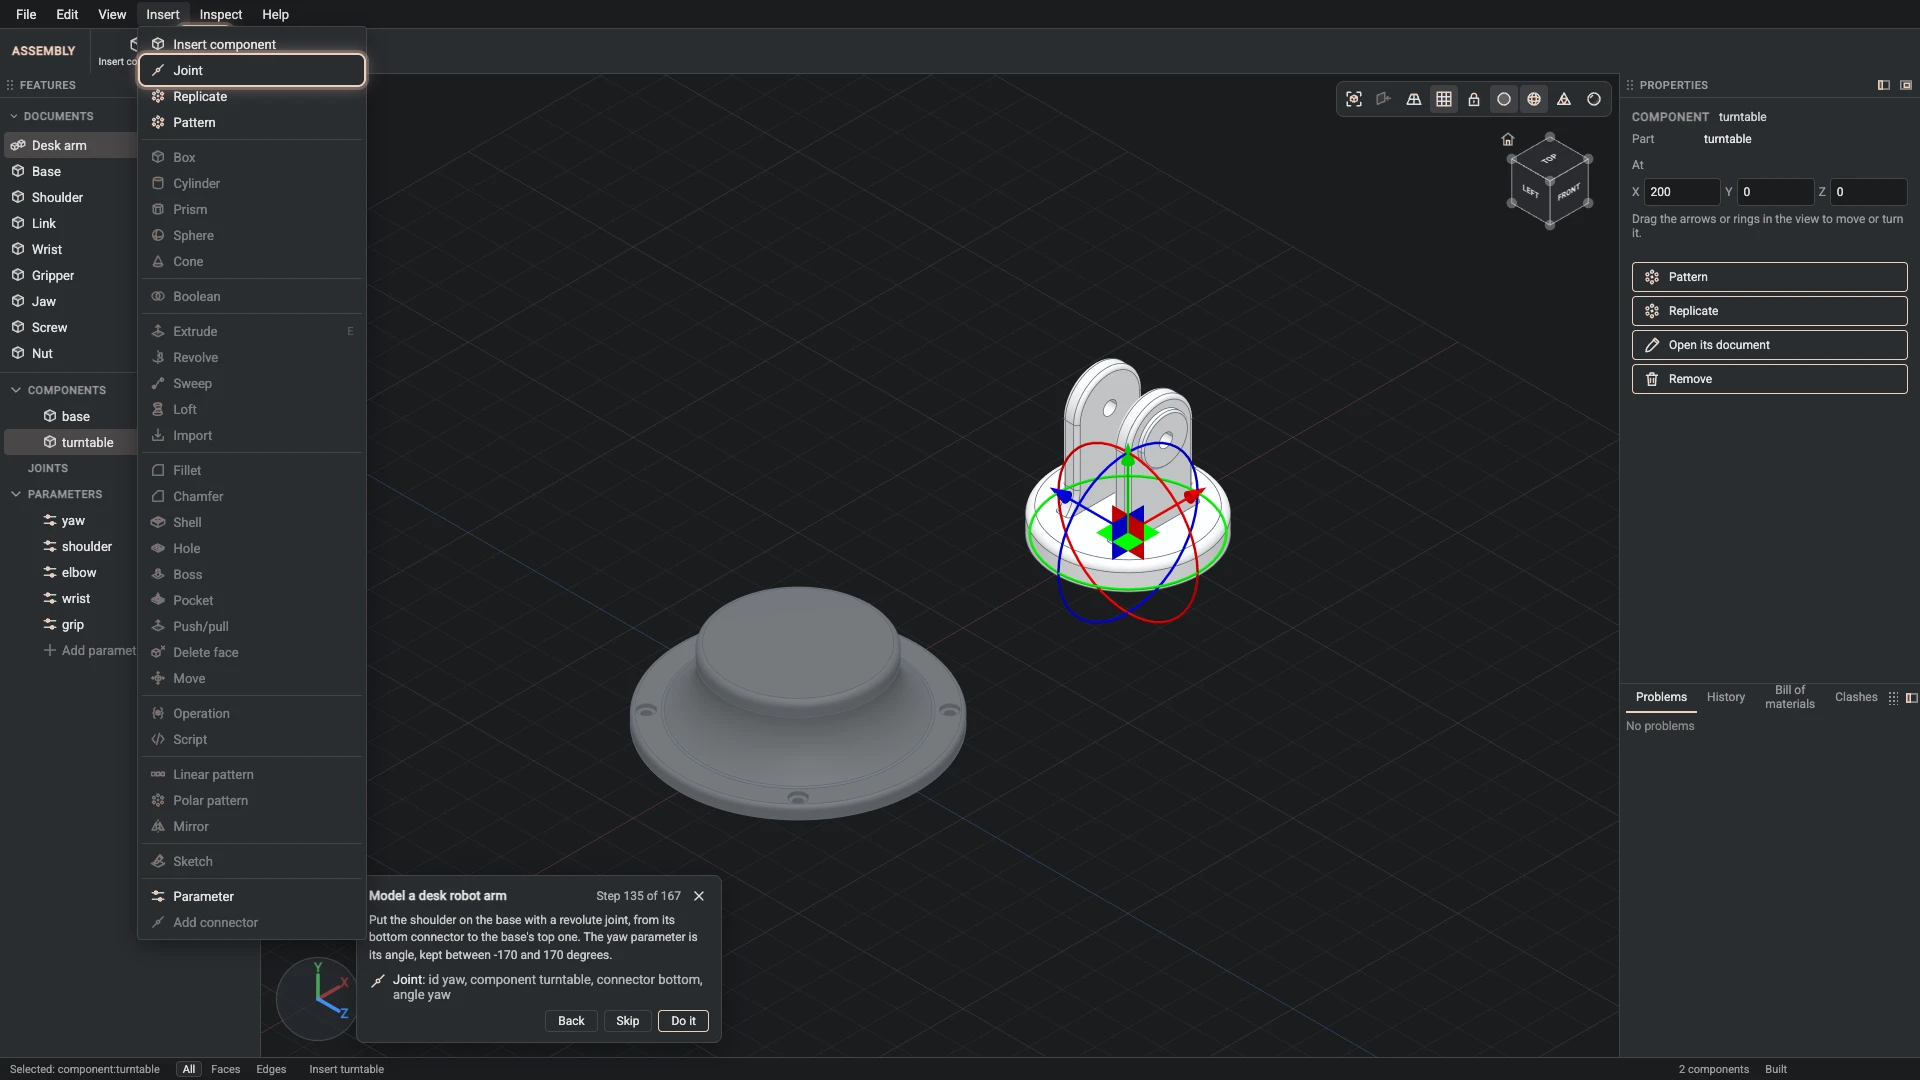The image size is (1920, 1080).
Task: Click the Z position input field
Action: (x=1869, y=192)
